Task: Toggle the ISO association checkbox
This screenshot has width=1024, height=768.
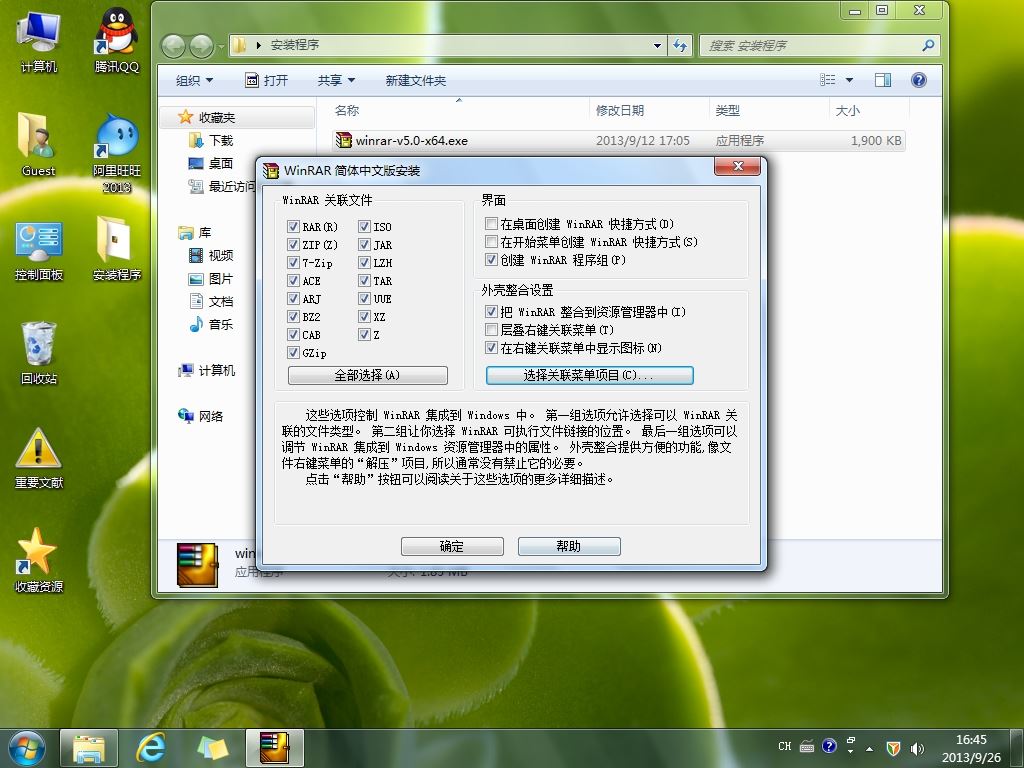Action: [364, 227]
